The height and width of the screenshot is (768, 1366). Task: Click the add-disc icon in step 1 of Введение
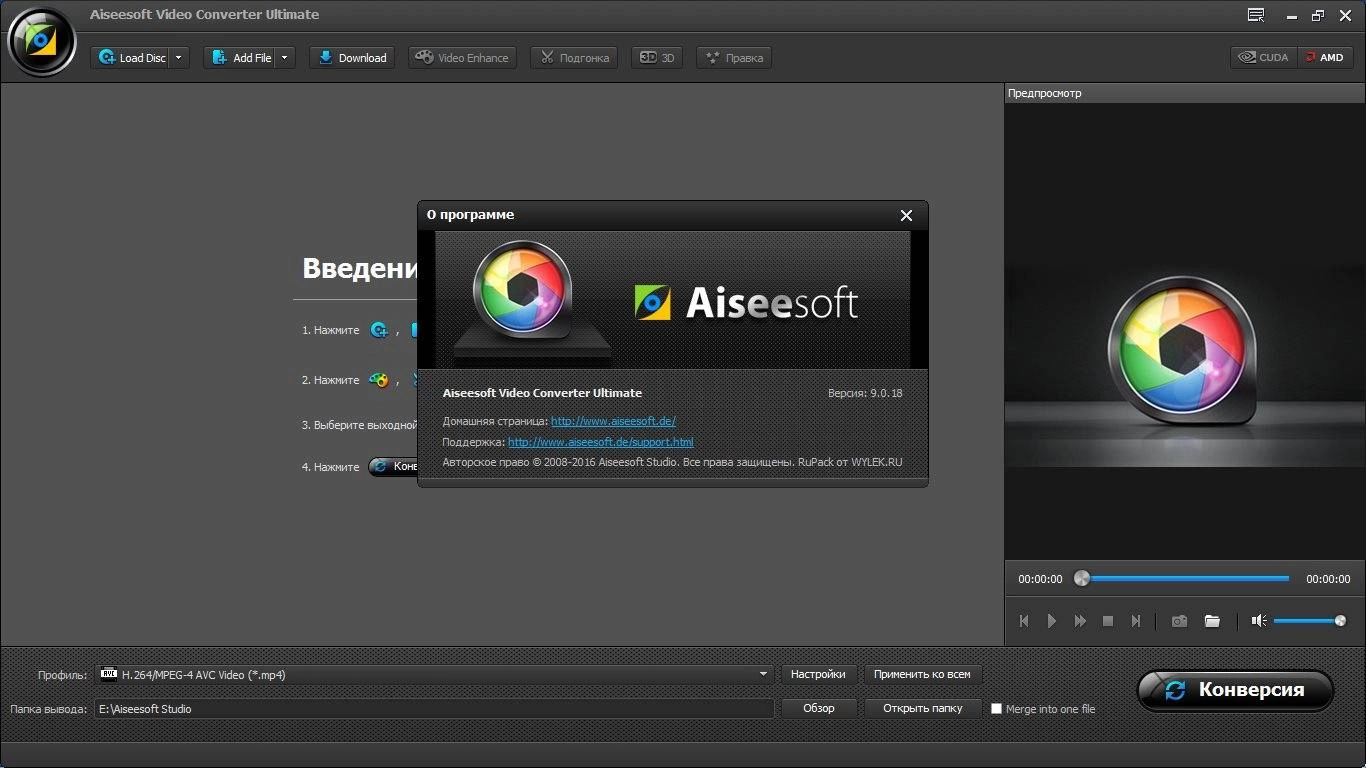379,329
